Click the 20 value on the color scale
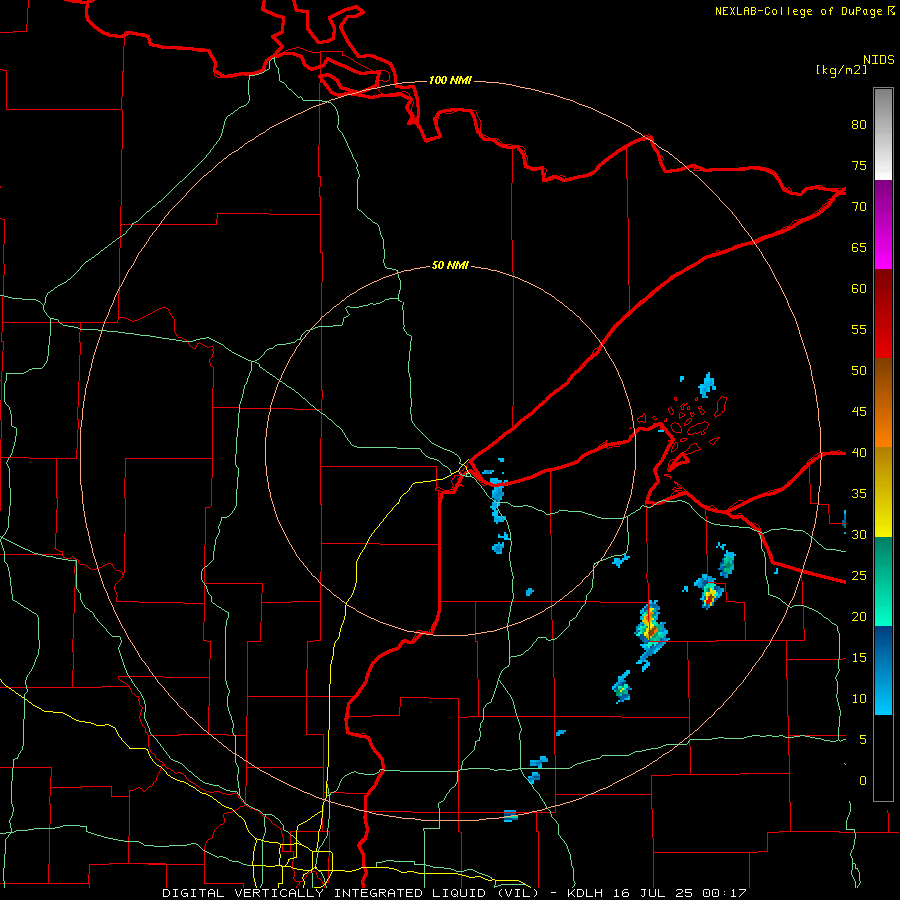Screen dimensions: 900x900 pos(859,617)
